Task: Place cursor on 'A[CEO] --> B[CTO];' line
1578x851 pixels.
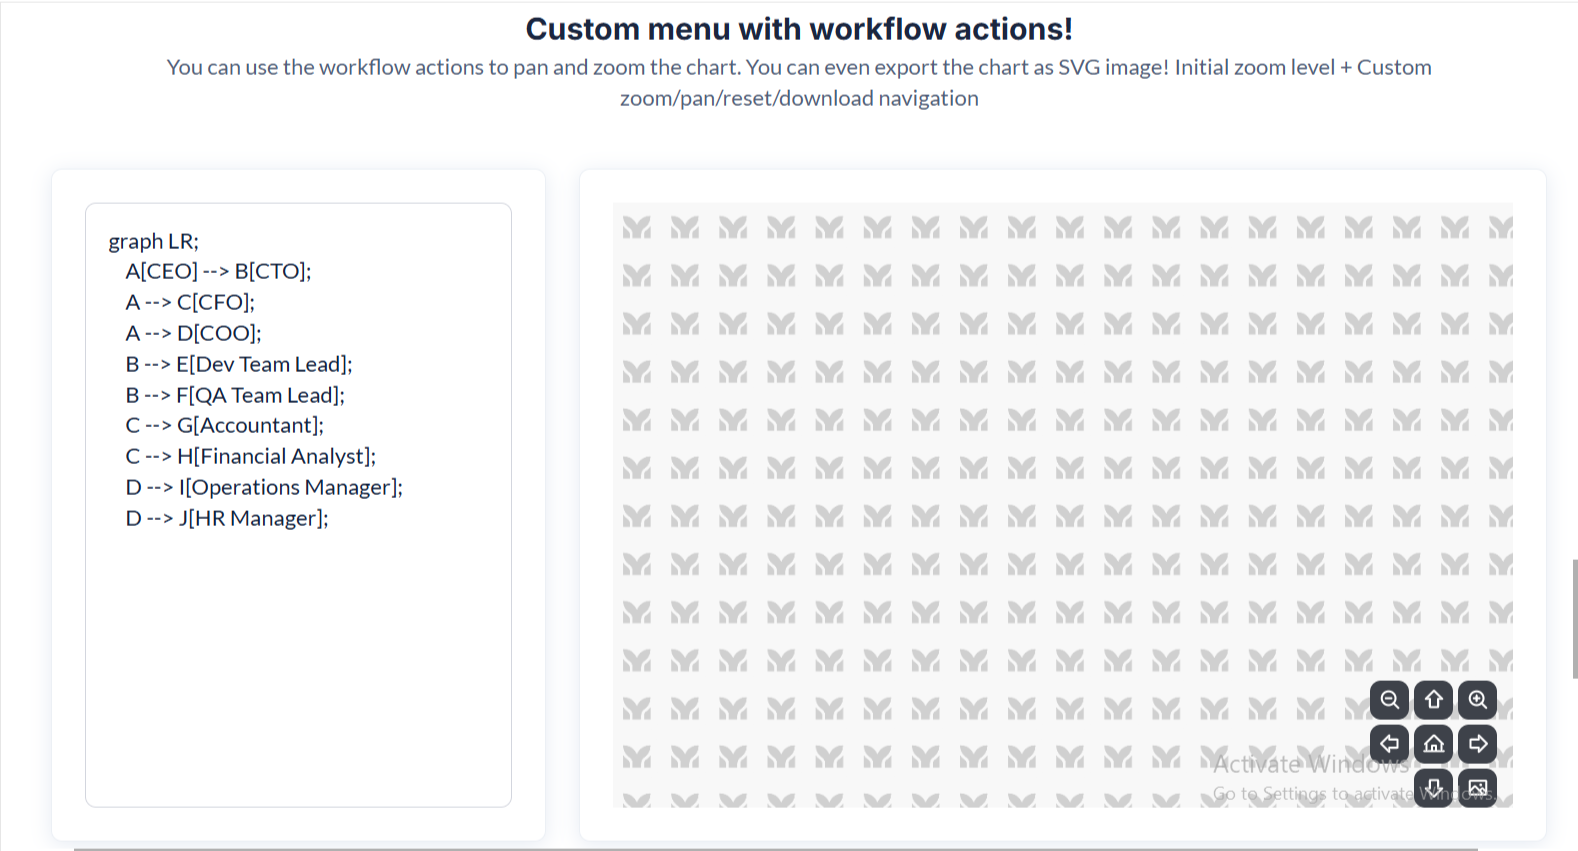Action: pyautogui.click(x=218, y=271)
